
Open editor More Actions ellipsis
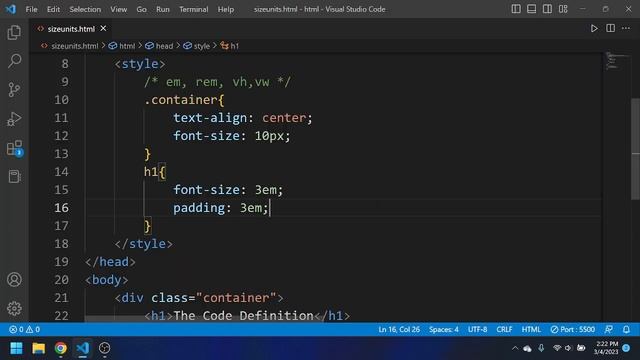(x=626, y=28)
